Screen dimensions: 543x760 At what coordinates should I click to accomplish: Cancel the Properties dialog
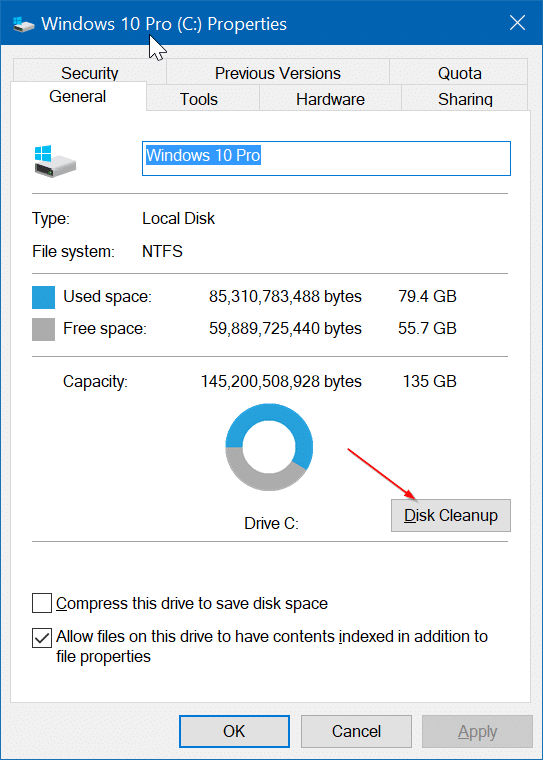pos(356,731)
